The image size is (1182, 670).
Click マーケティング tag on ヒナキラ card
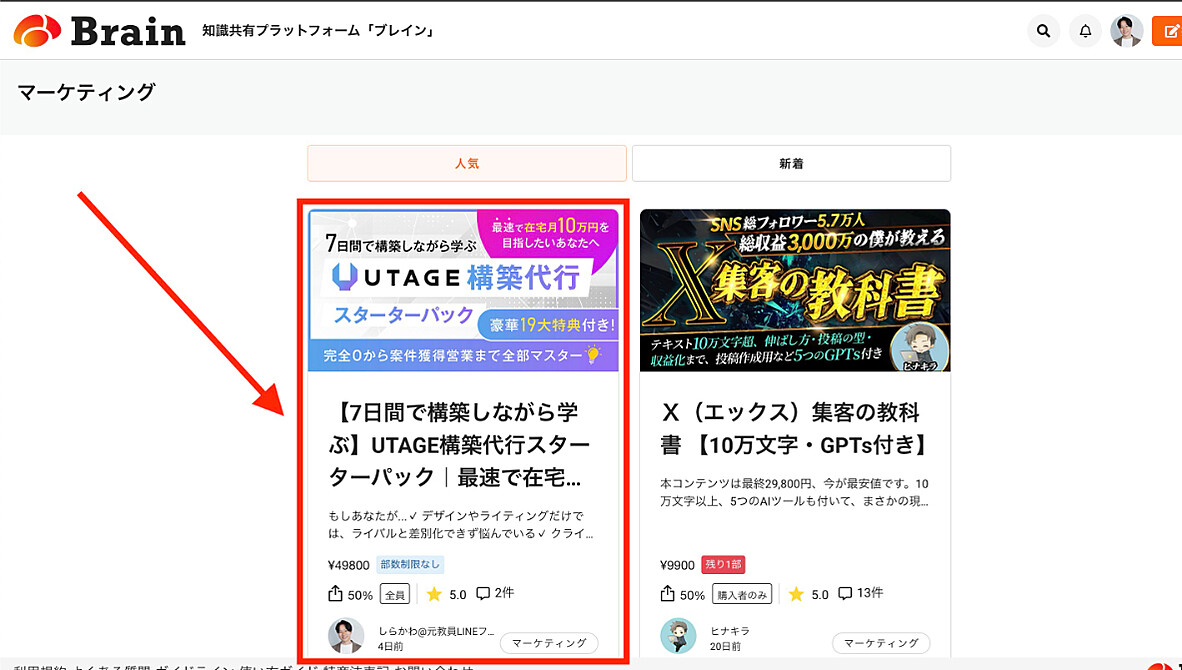(880, 643)
